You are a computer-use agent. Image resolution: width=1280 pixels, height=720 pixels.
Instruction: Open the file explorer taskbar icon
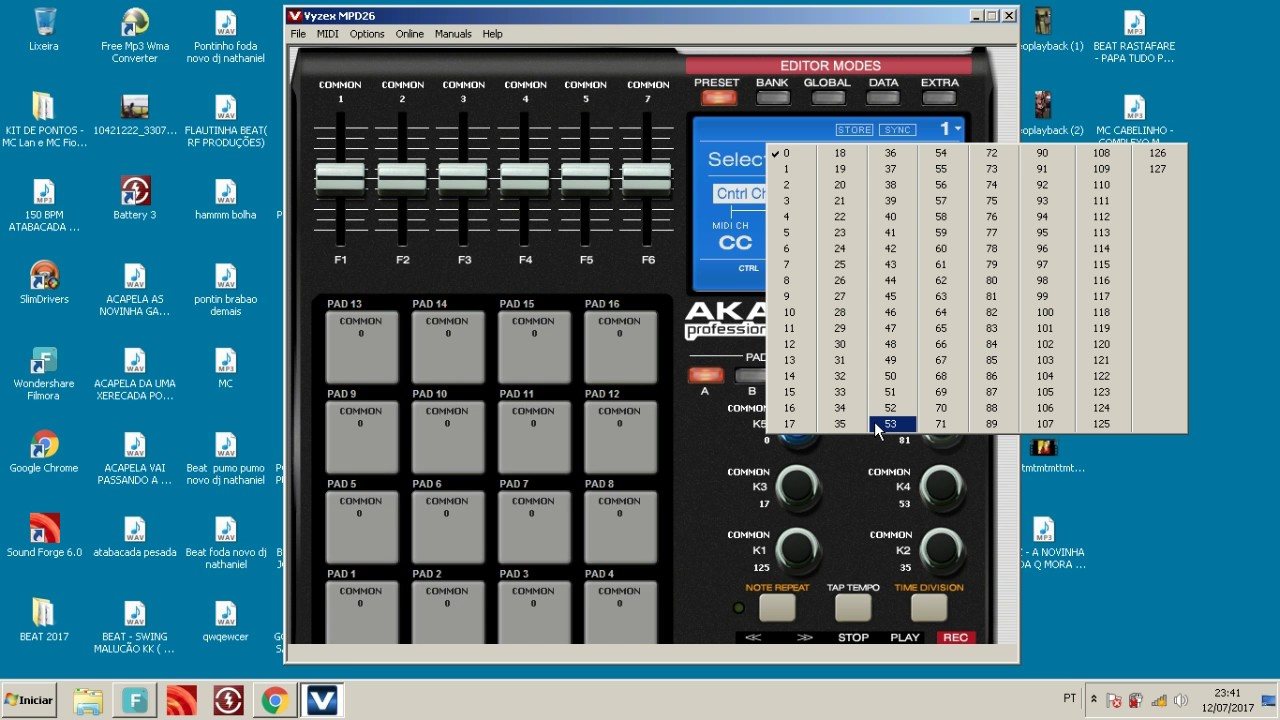(88, 701)
